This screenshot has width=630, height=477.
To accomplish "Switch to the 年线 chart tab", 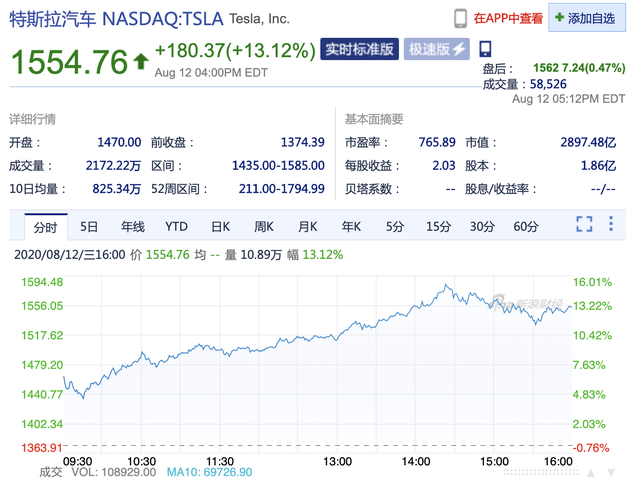I will (133, 227).
